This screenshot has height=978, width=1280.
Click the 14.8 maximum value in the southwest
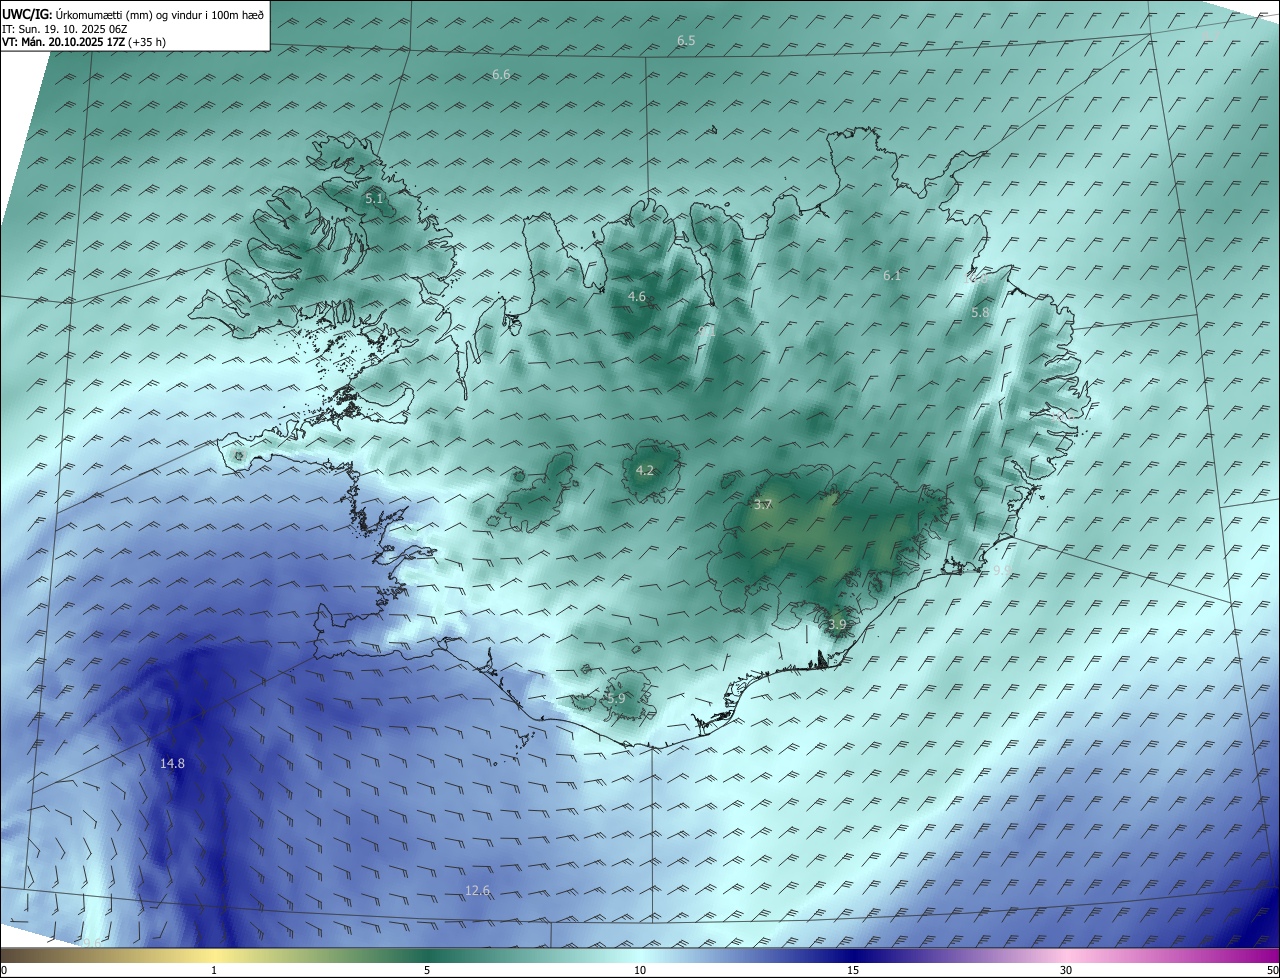[172, 763]
